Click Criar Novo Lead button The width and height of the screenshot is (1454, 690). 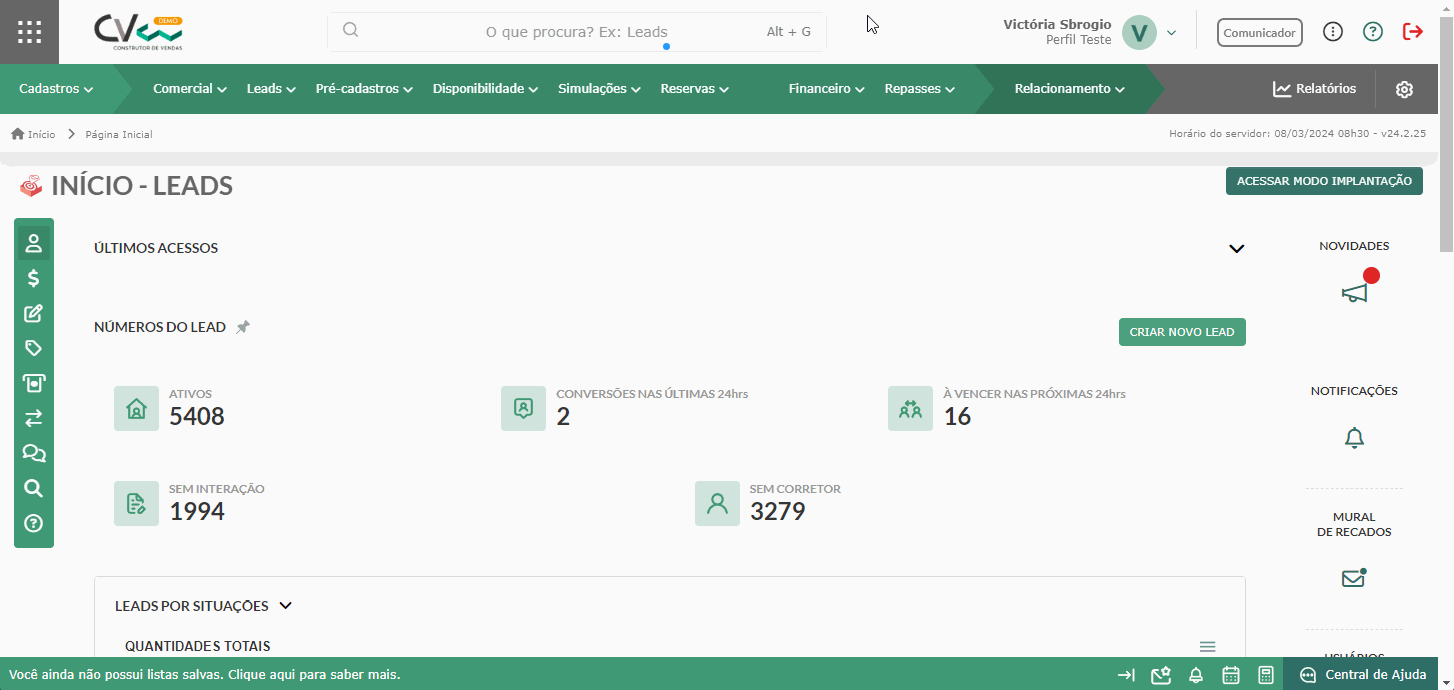click(1182, 332)
